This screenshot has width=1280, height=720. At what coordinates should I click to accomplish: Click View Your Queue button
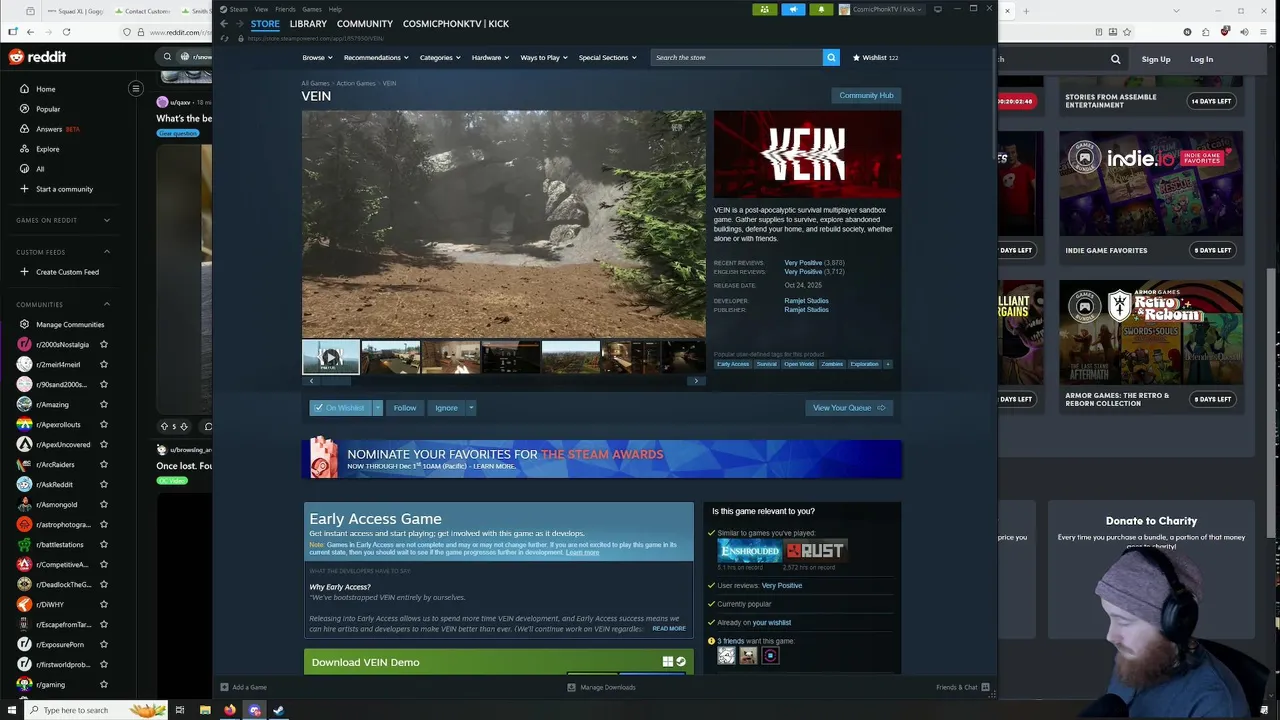point(849,408)
